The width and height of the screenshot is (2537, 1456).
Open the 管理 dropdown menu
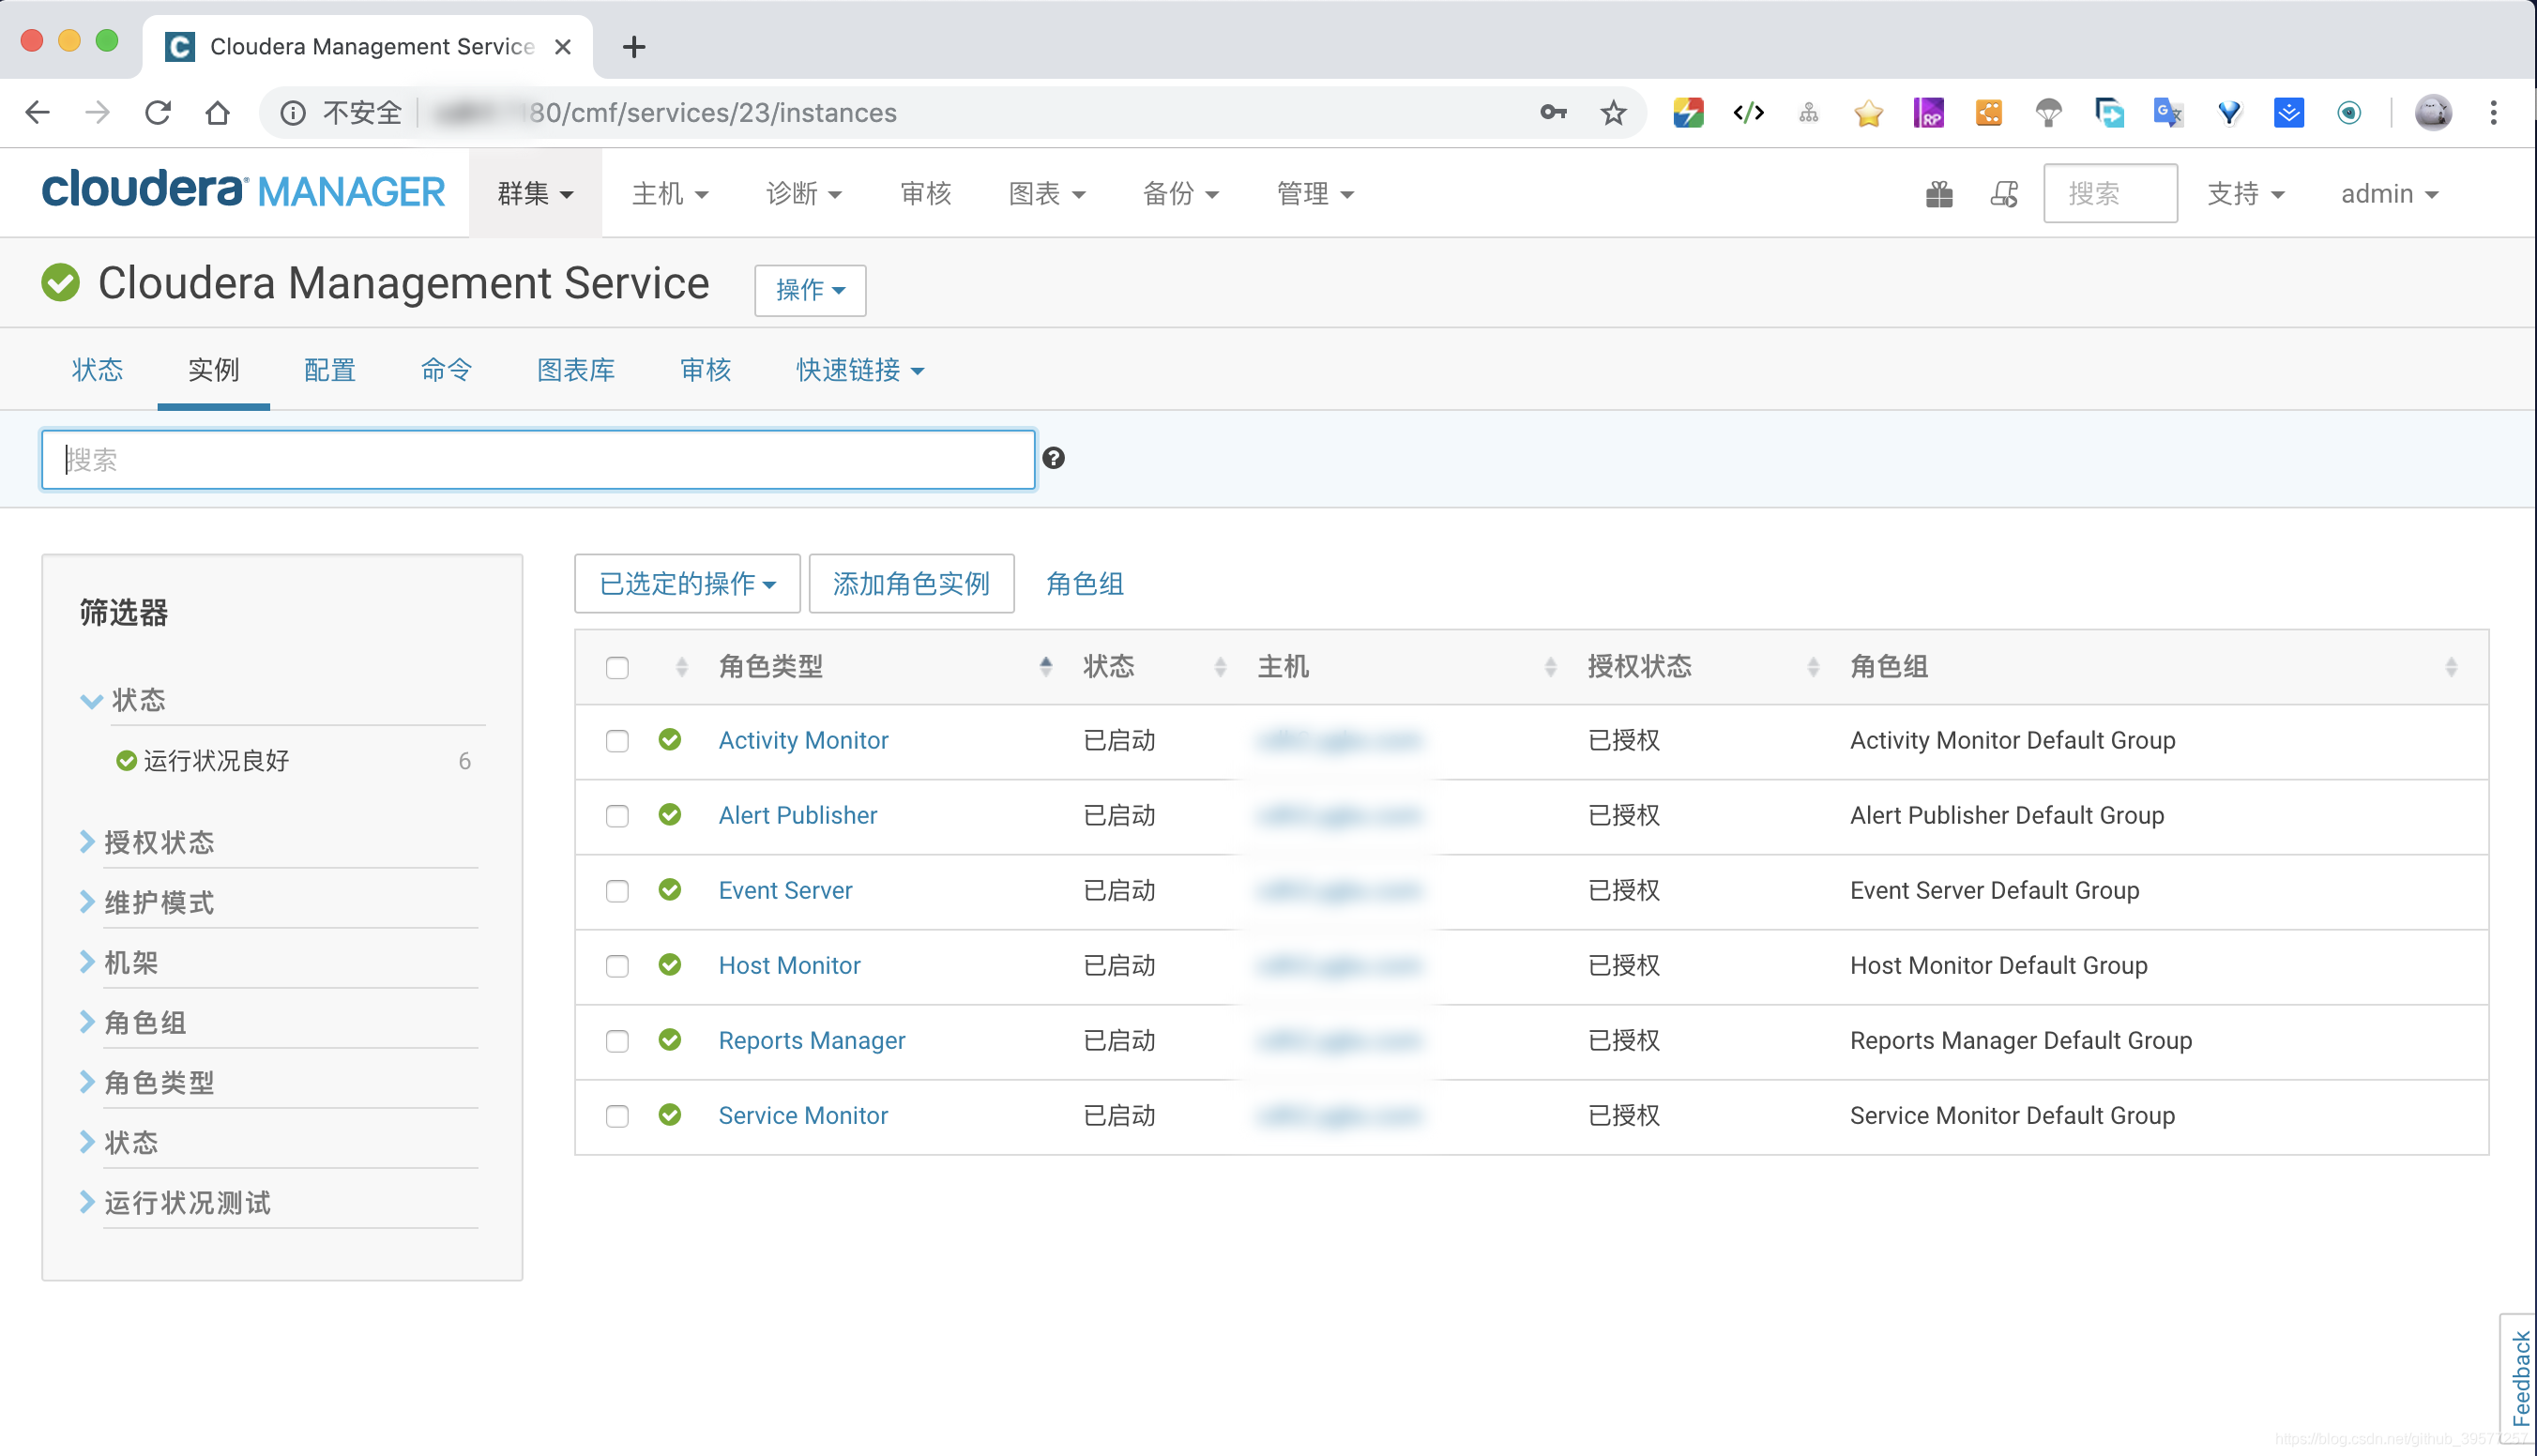click(x=1315, y=194)
